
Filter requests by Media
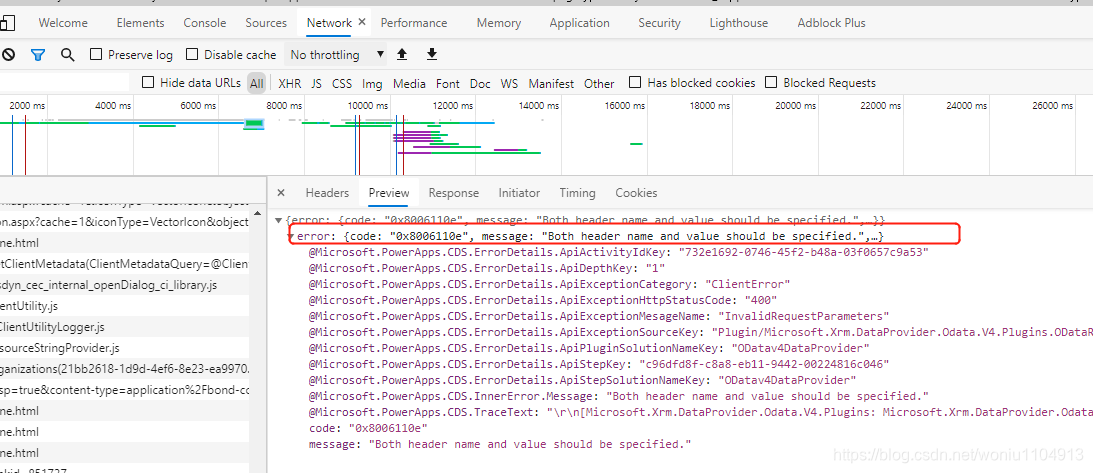tap(409, 84)
